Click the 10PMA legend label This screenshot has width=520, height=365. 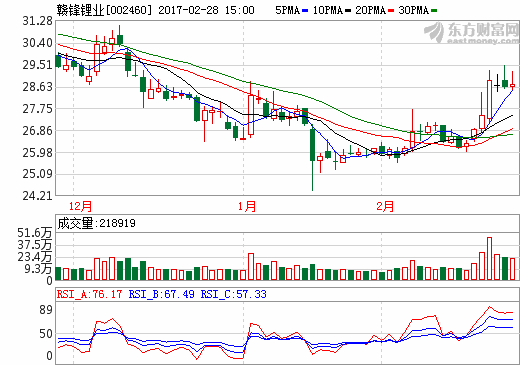(x=328, y=10)
